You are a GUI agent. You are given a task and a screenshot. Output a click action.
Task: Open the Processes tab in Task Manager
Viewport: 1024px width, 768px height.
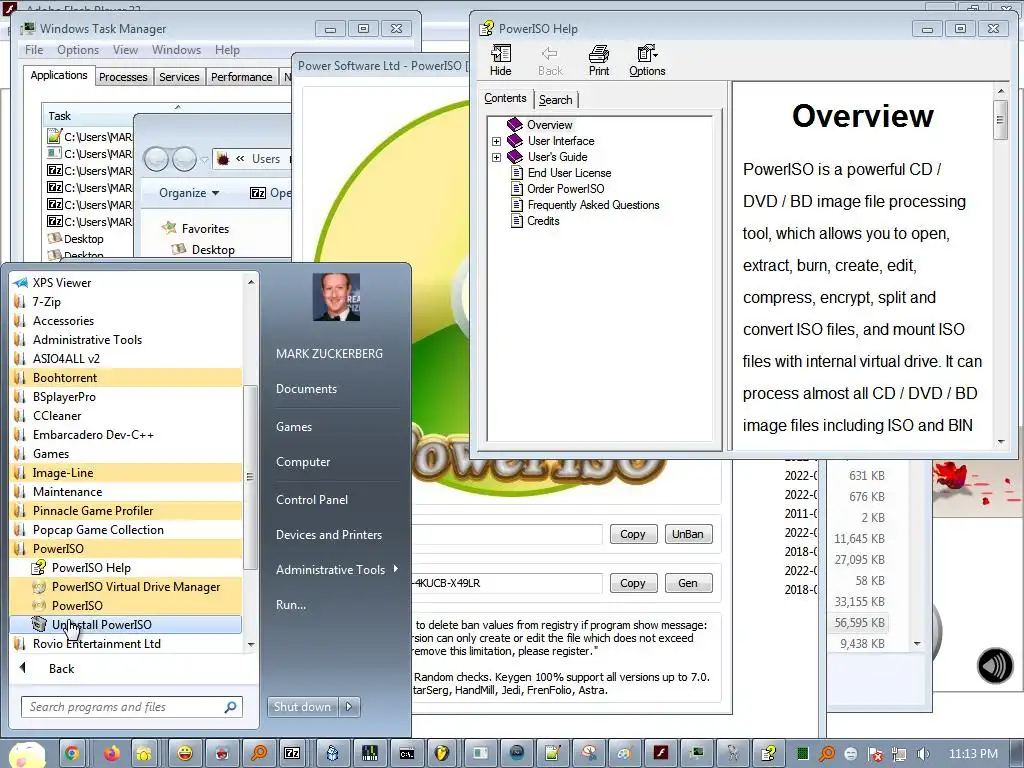coord(123,77)
